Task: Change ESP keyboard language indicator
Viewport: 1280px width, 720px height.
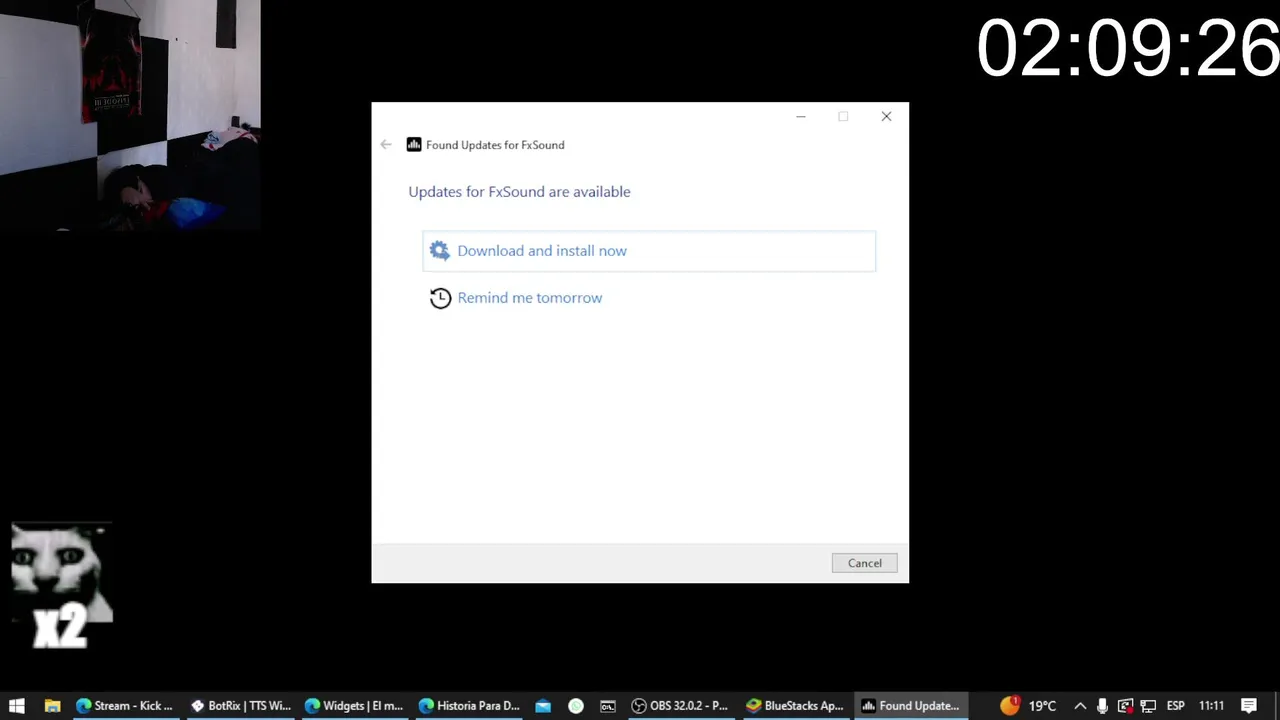Action: point(1176,706)
